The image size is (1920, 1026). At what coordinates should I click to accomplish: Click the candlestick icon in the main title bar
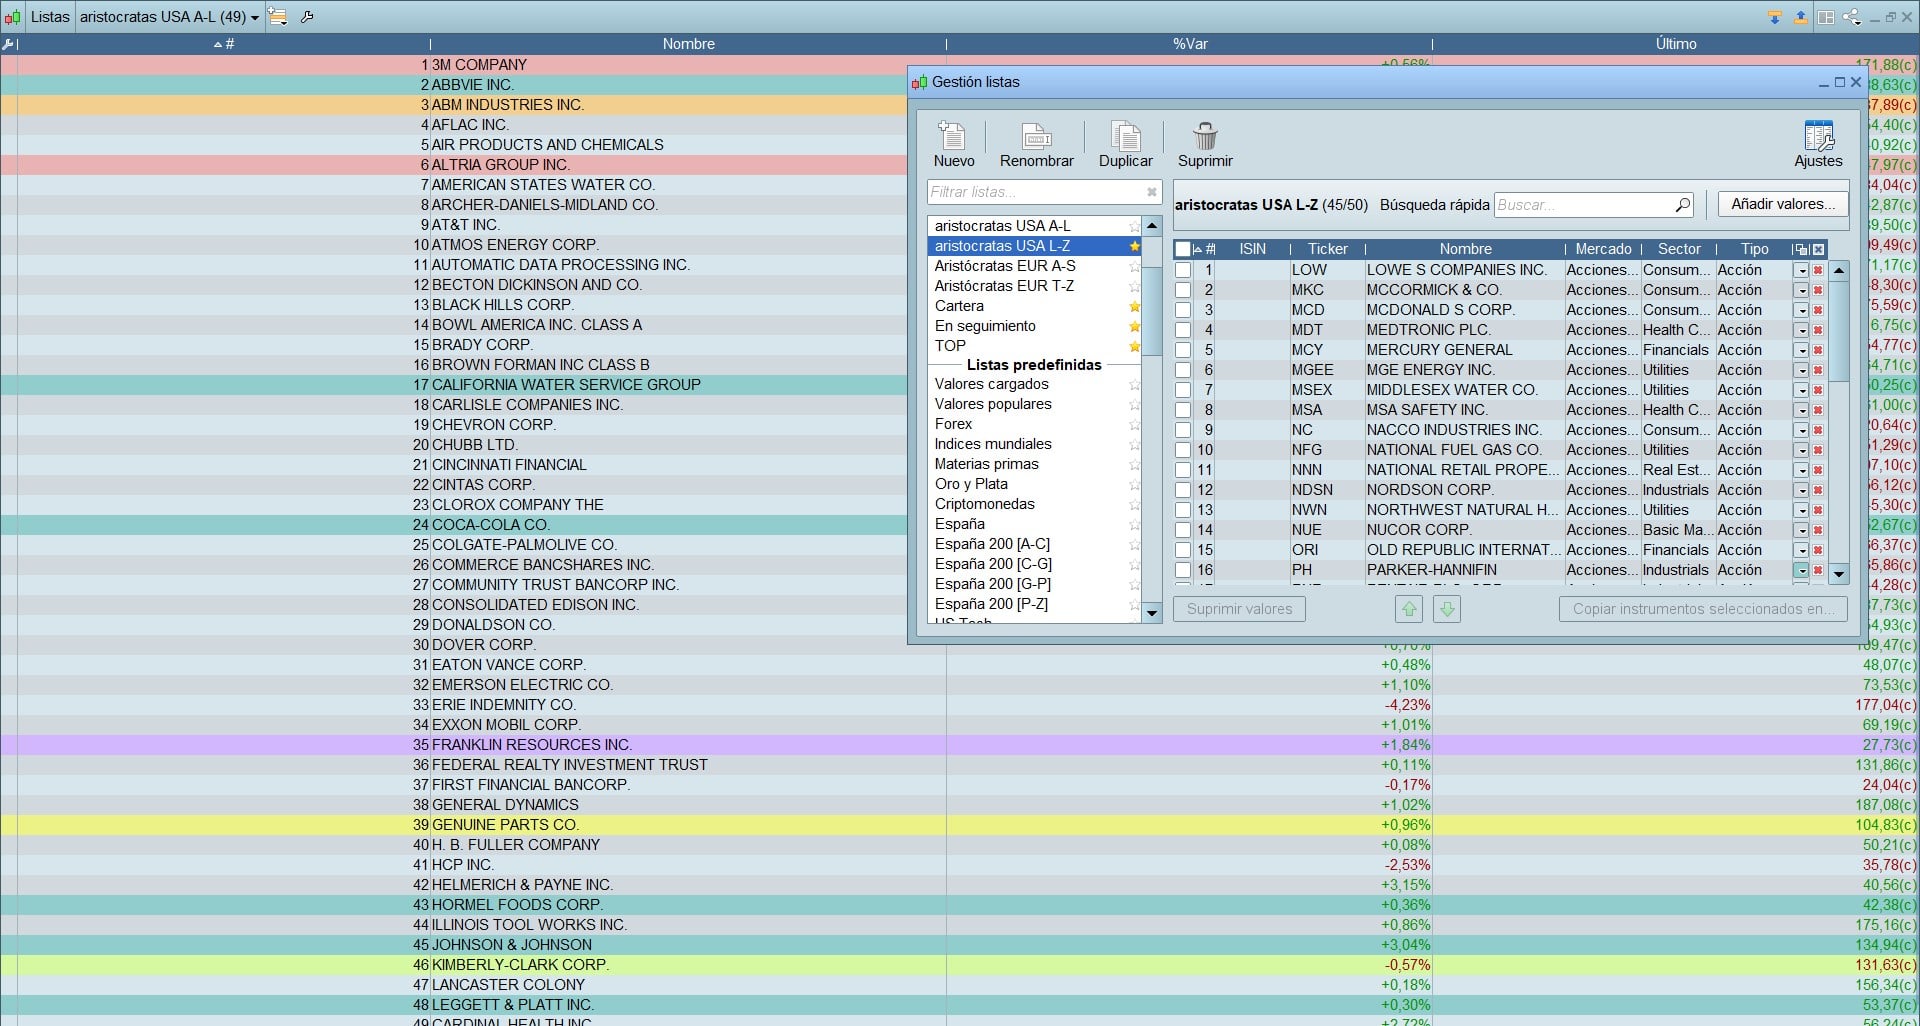pos(12,17)
